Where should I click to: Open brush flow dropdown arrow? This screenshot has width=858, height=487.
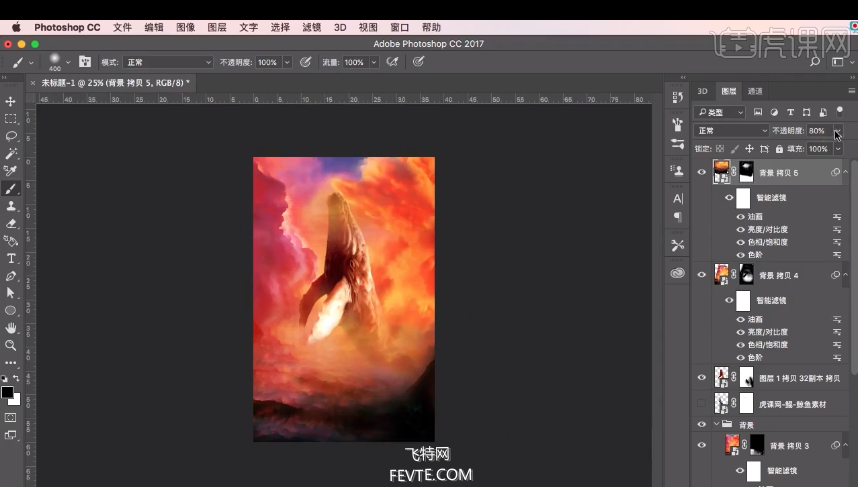click(374, 62)
